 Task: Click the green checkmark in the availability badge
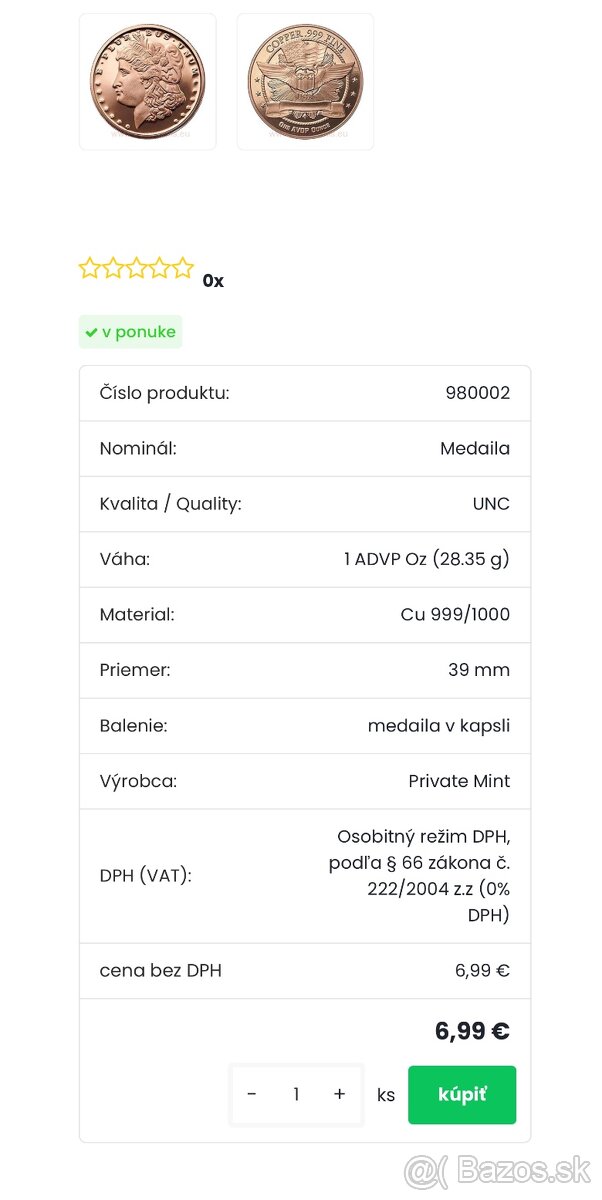(x=91, y=332)
